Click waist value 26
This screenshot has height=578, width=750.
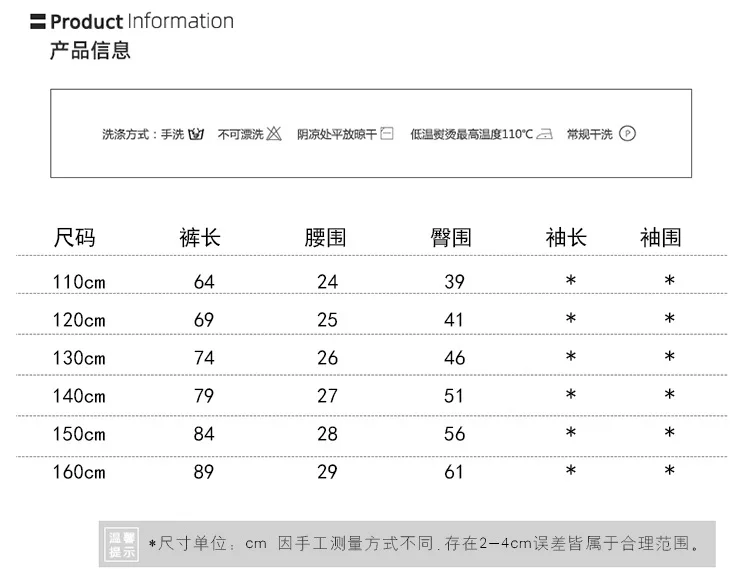pos(328,358)
